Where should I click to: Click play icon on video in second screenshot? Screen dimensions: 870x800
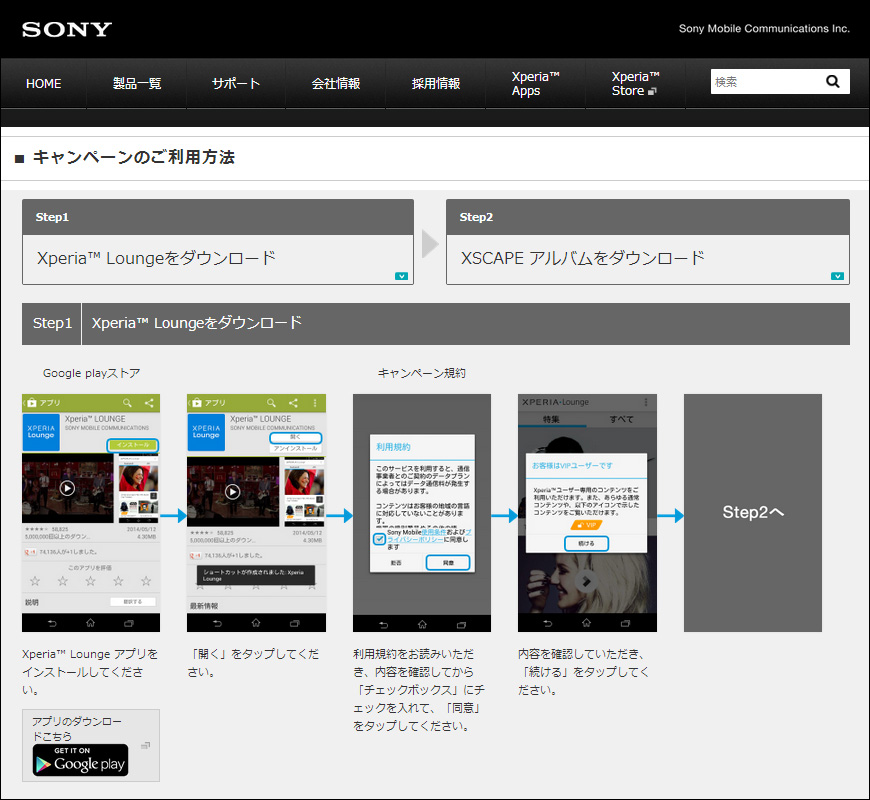[x=232, y=492]
